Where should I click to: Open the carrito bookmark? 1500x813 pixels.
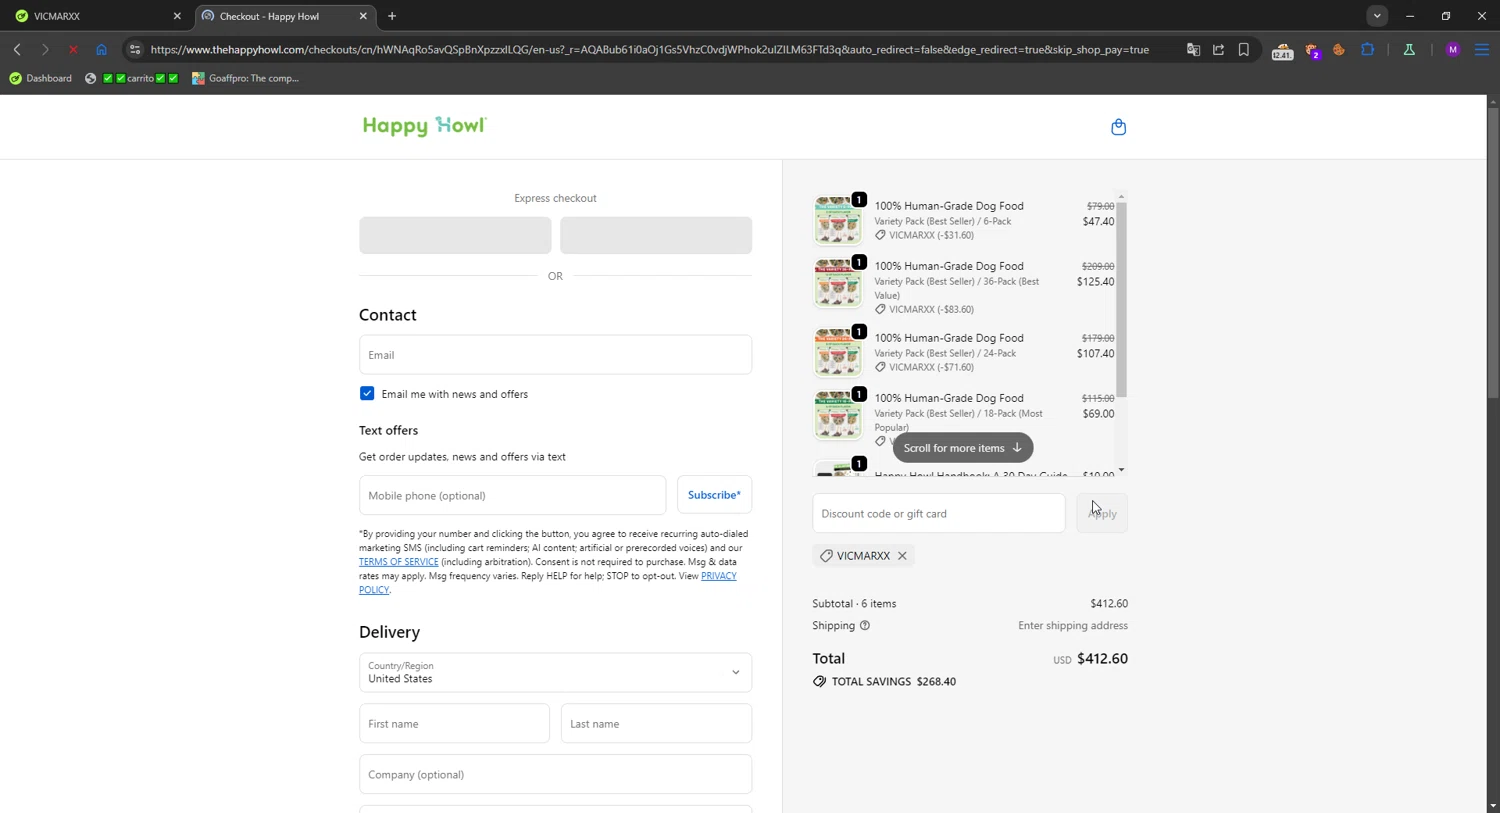pyautogui.click(x=132, y=78)
